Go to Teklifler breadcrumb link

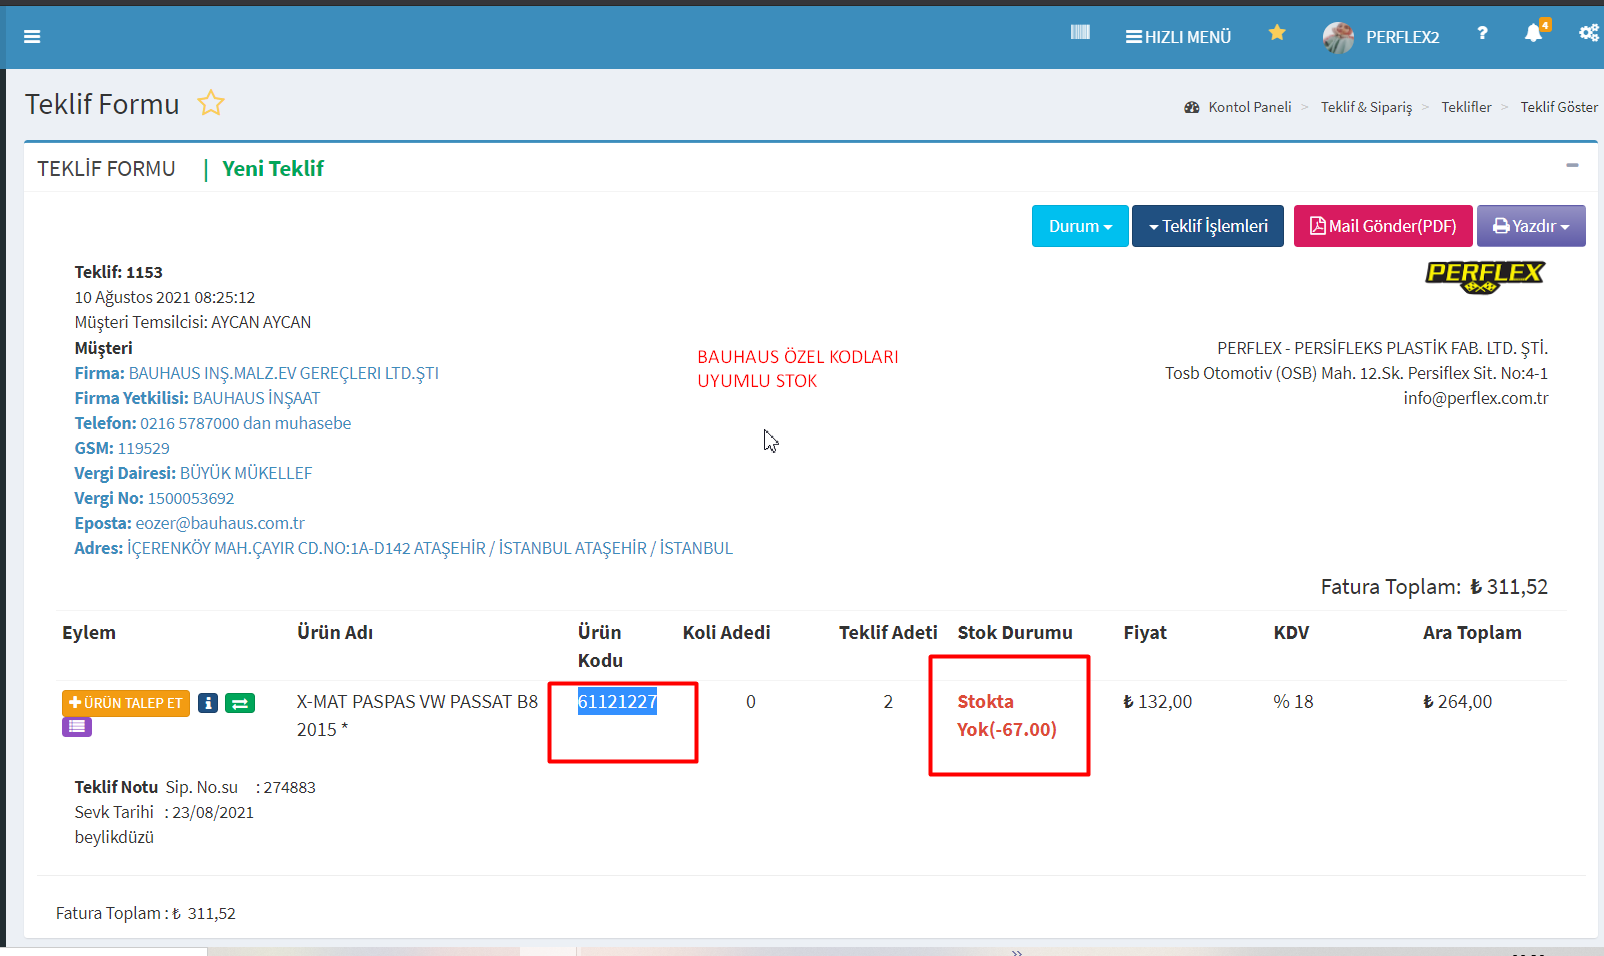pyautogui.click(x=1466, y=107)
